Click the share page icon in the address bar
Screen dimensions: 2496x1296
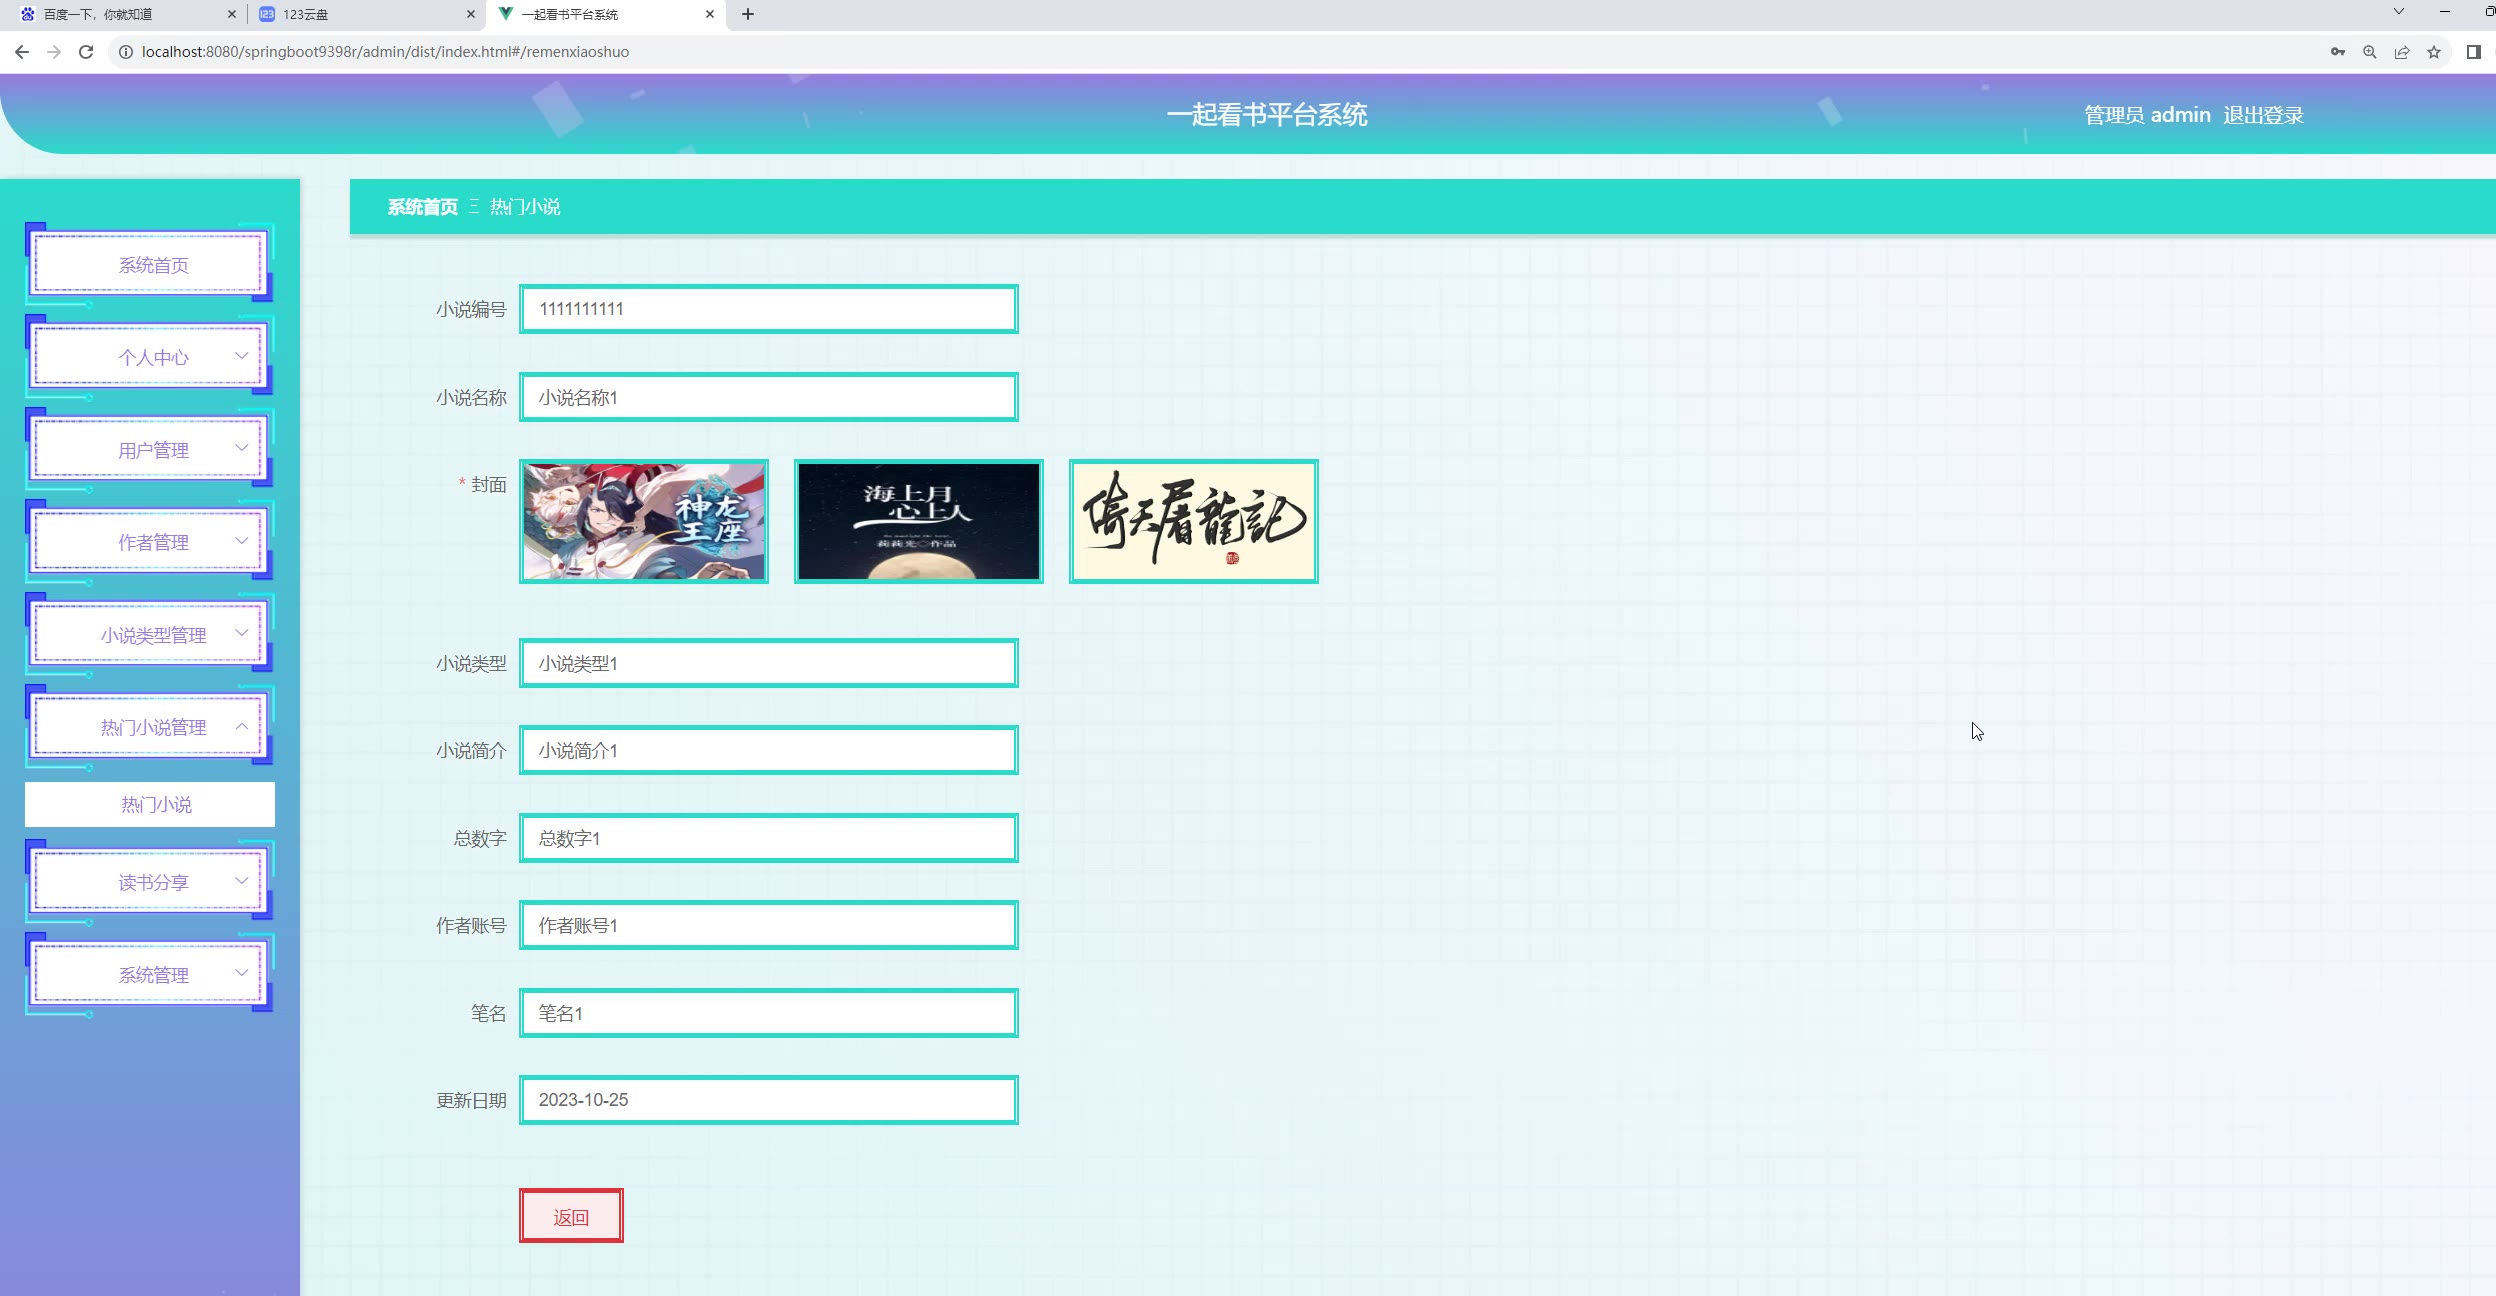2402,52
